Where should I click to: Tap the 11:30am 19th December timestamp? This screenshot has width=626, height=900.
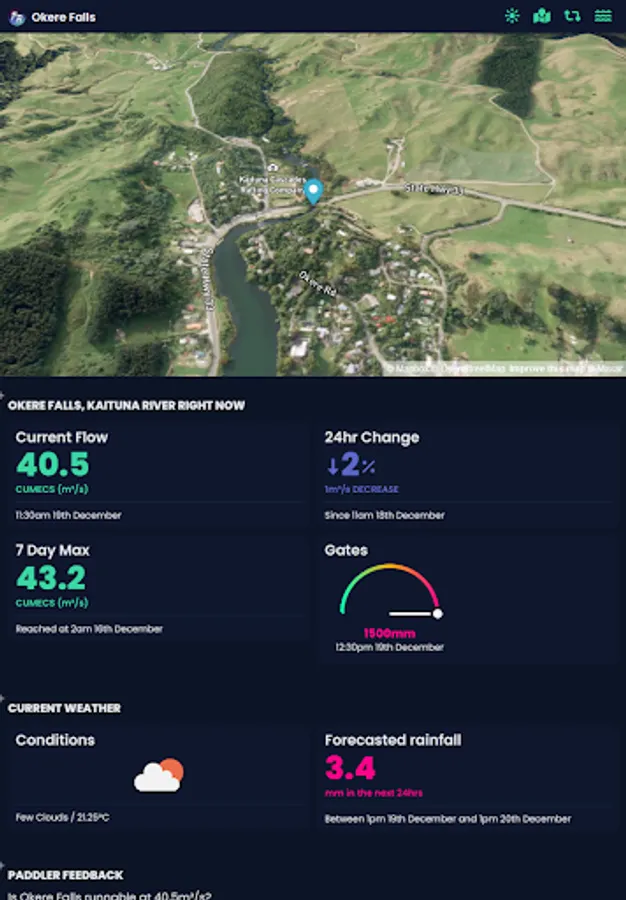[x=68, y=515]
